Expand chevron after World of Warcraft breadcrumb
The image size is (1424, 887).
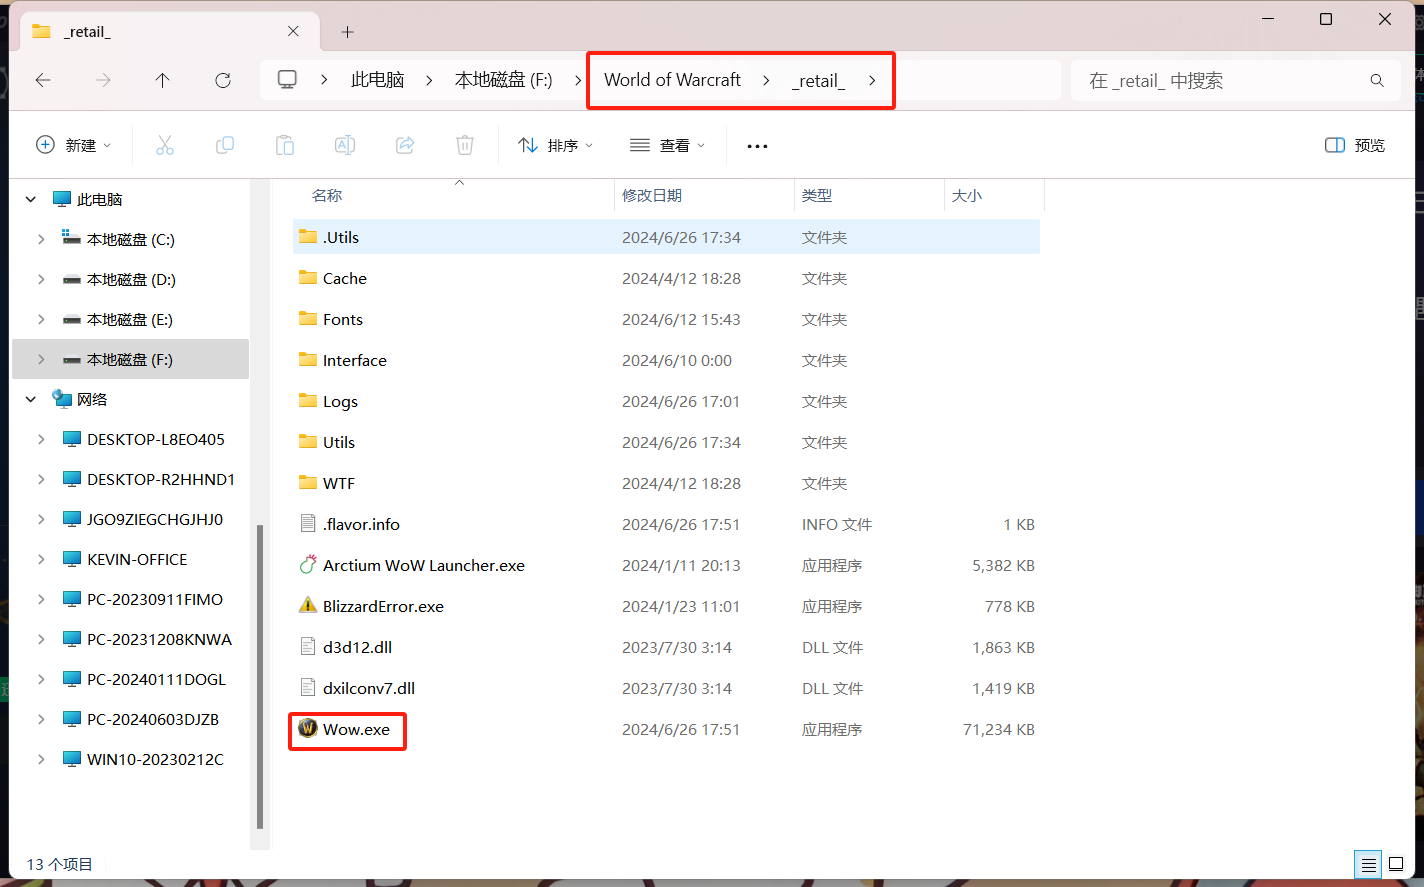[x=766, y=80]
